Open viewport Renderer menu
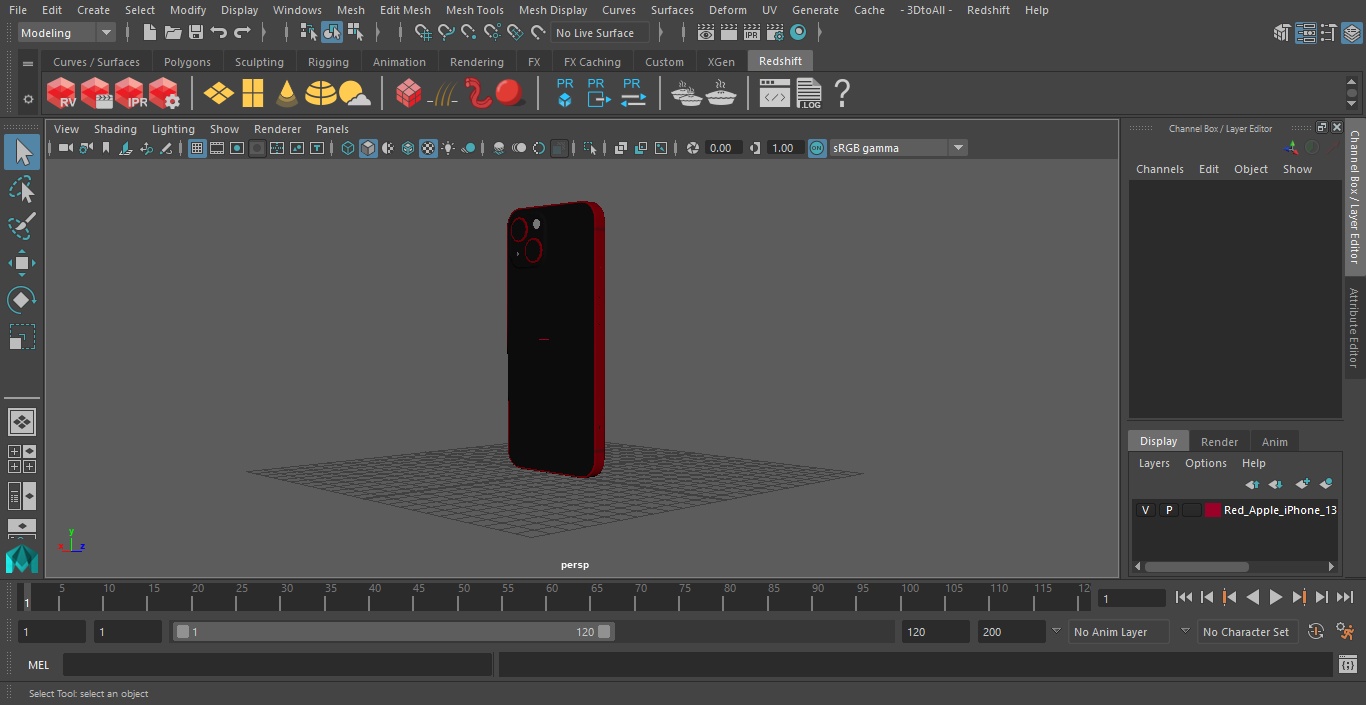The width and height of the screenshot is (1366, 705). [x=277, y=129]
